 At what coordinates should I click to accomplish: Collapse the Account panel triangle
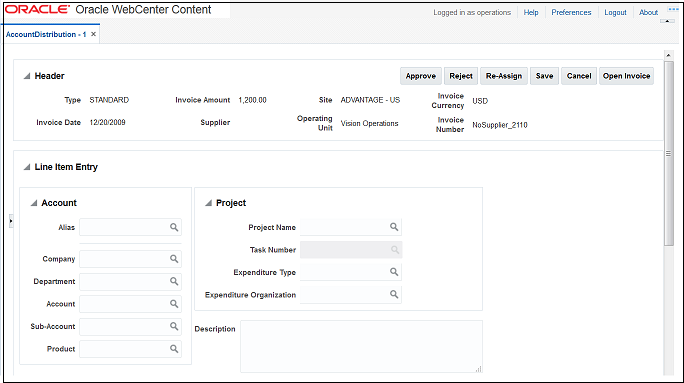click(34, 203)
